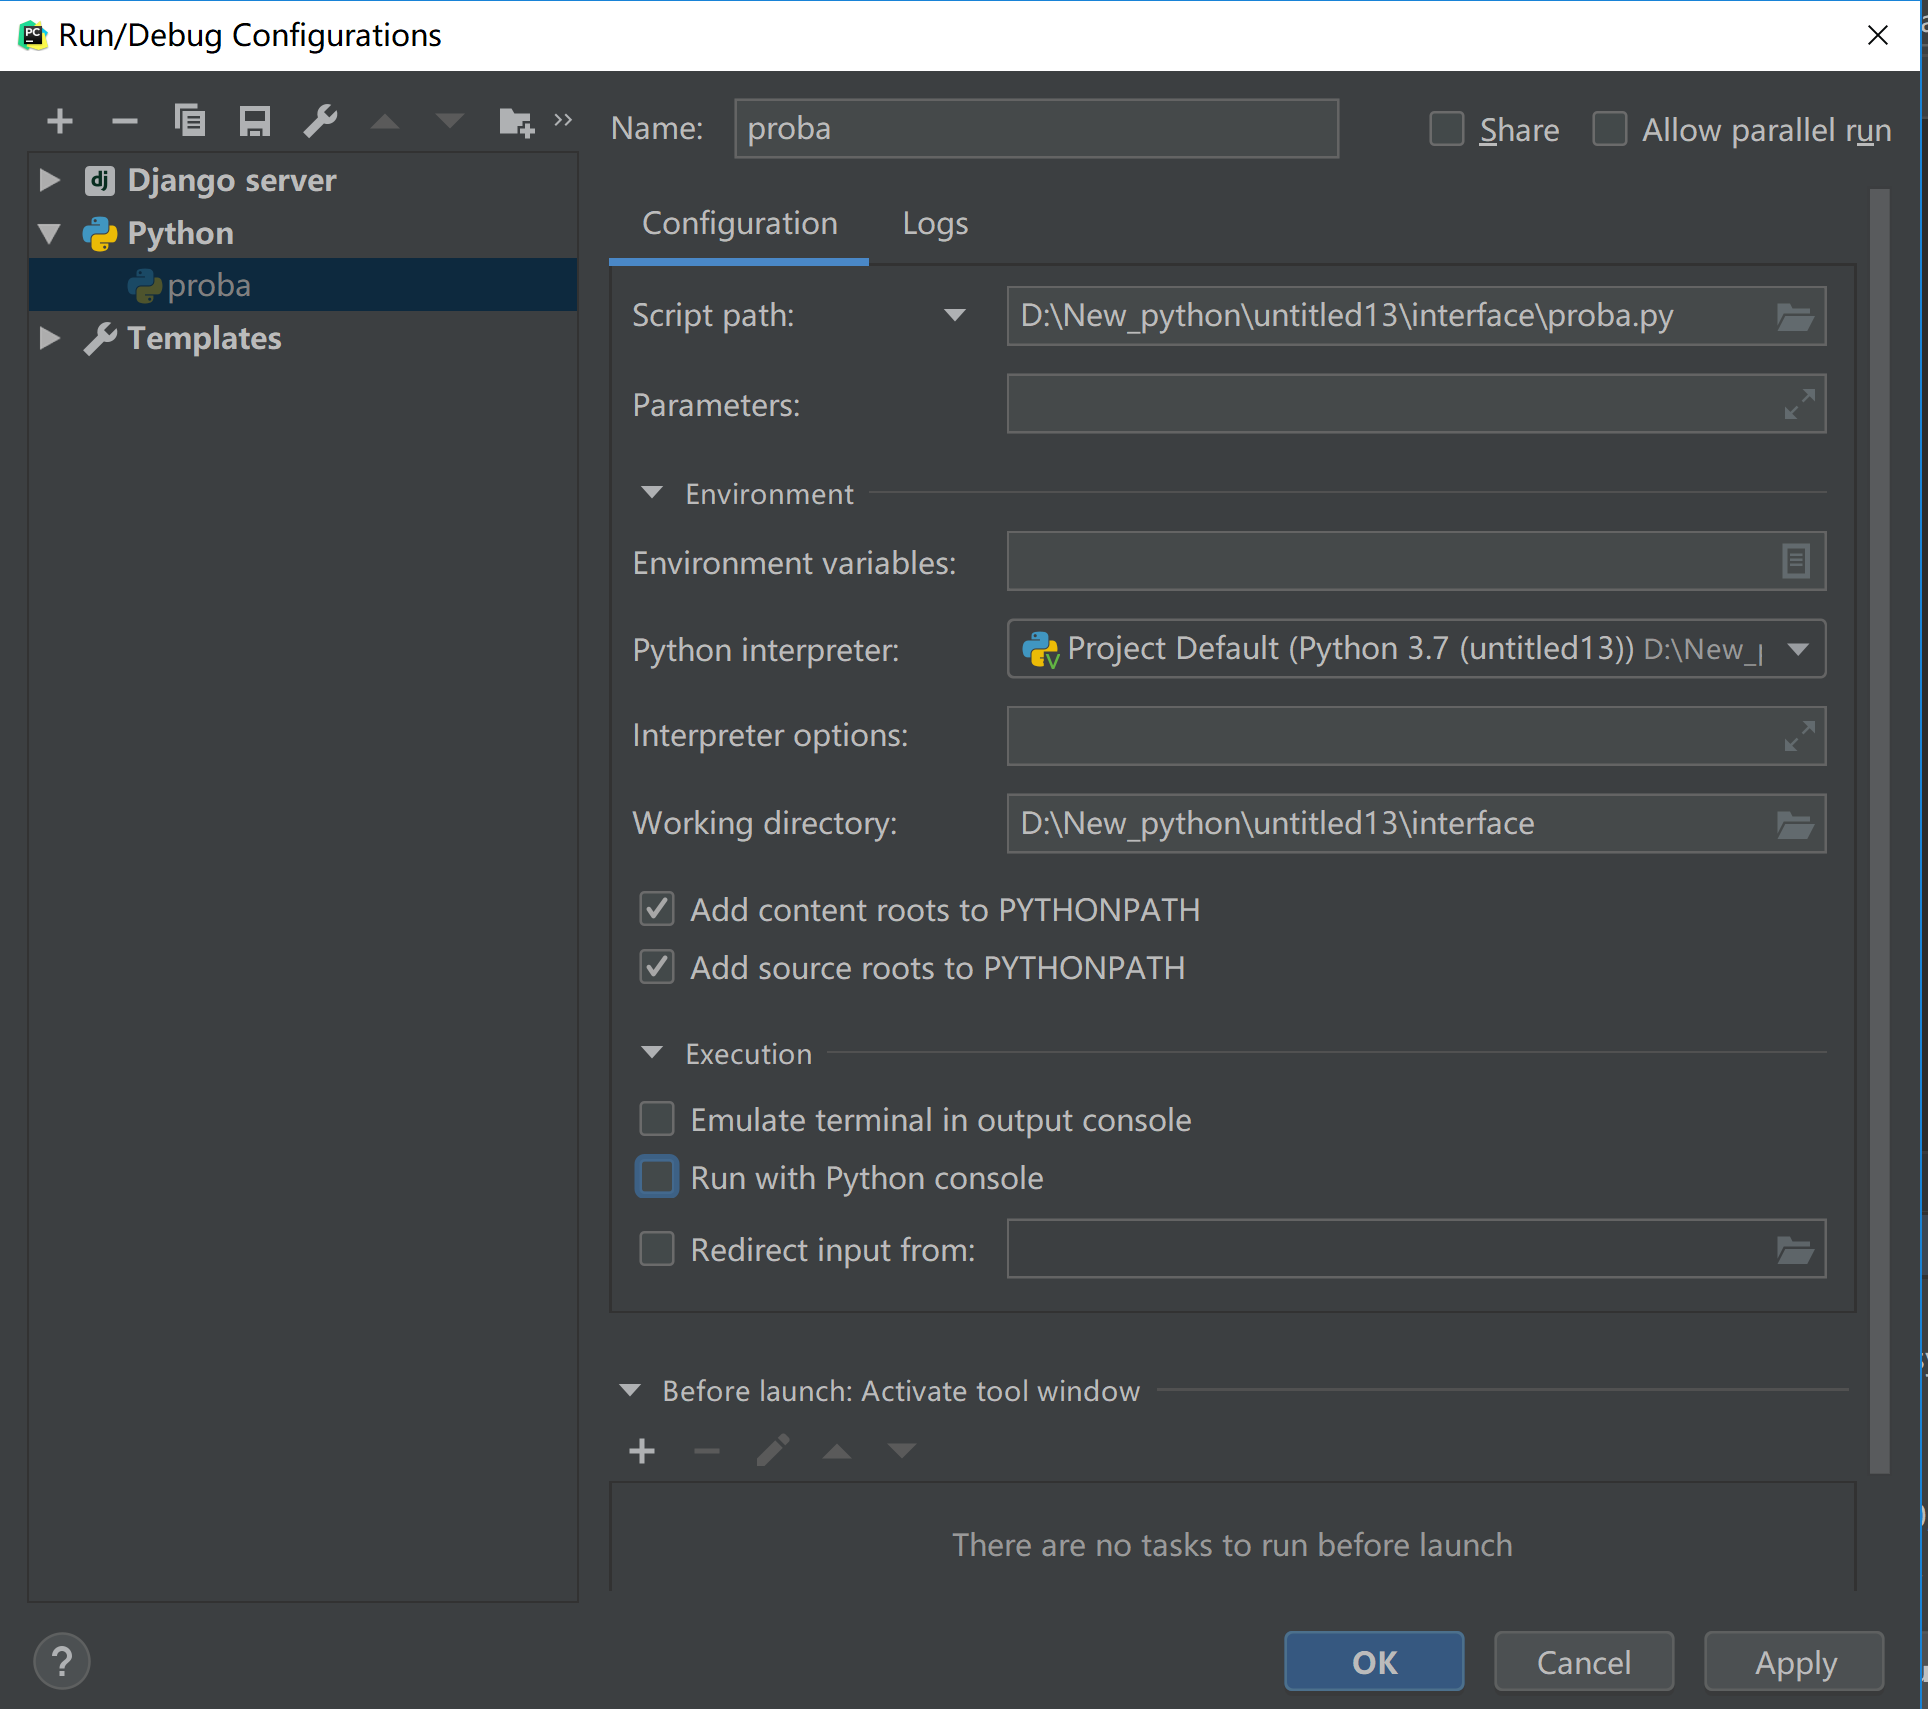Viewport: 1928px width, 1709px height.
Task: Collapse the Environment section
Action: click(x=652, y=493)
